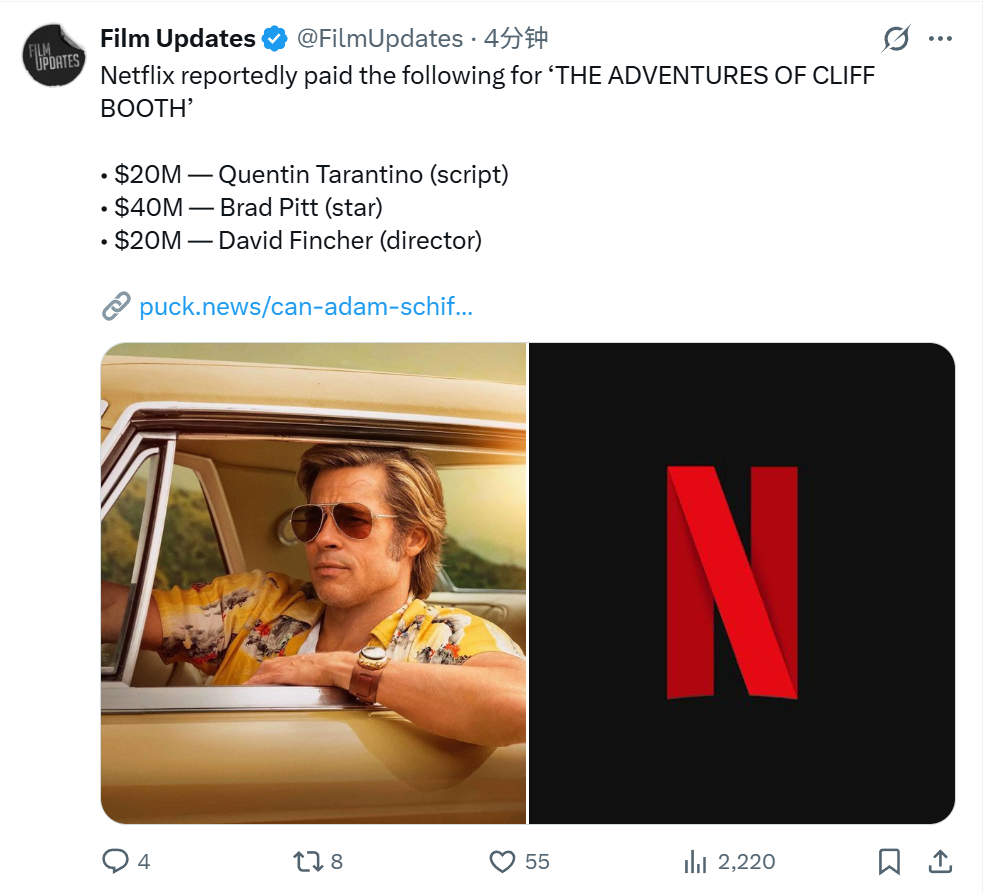988x894 pixels.
Task: Click the like count 55
Action: (537, 861)
